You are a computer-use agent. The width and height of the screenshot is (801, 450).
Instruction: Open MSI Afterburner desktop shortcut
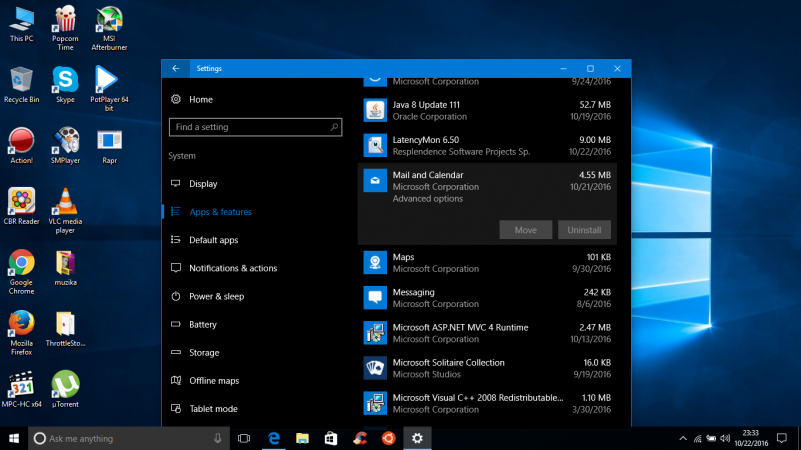point(109,28)
